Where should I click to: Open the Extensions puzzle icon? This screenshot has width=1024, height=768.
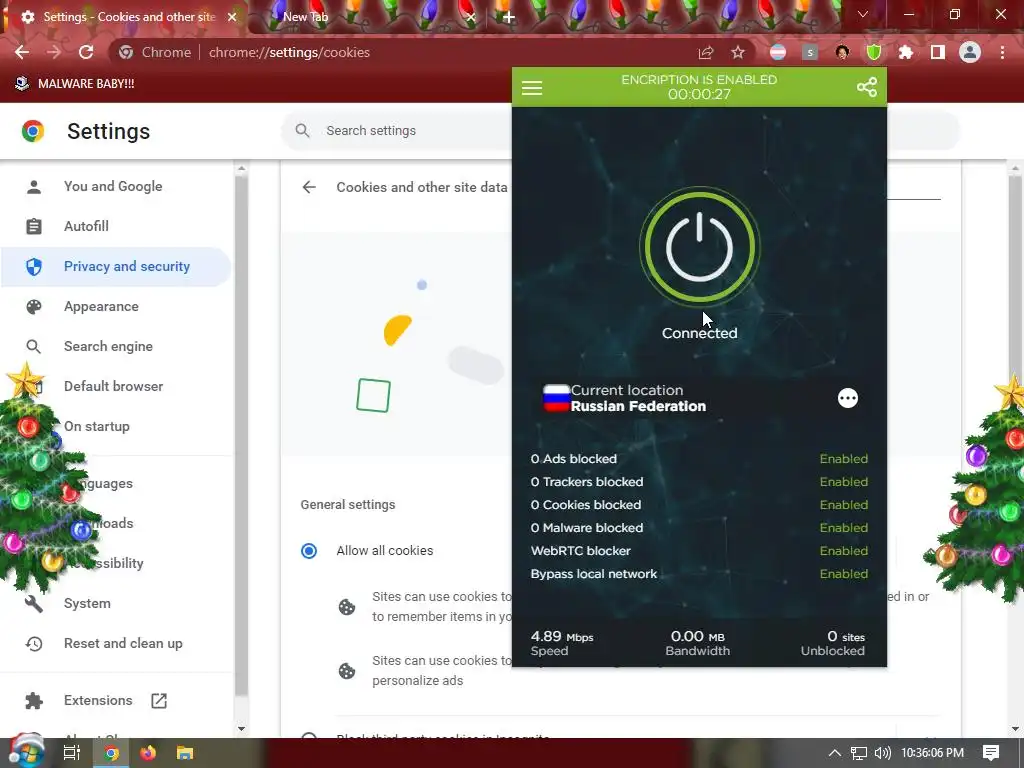(906, 52)
